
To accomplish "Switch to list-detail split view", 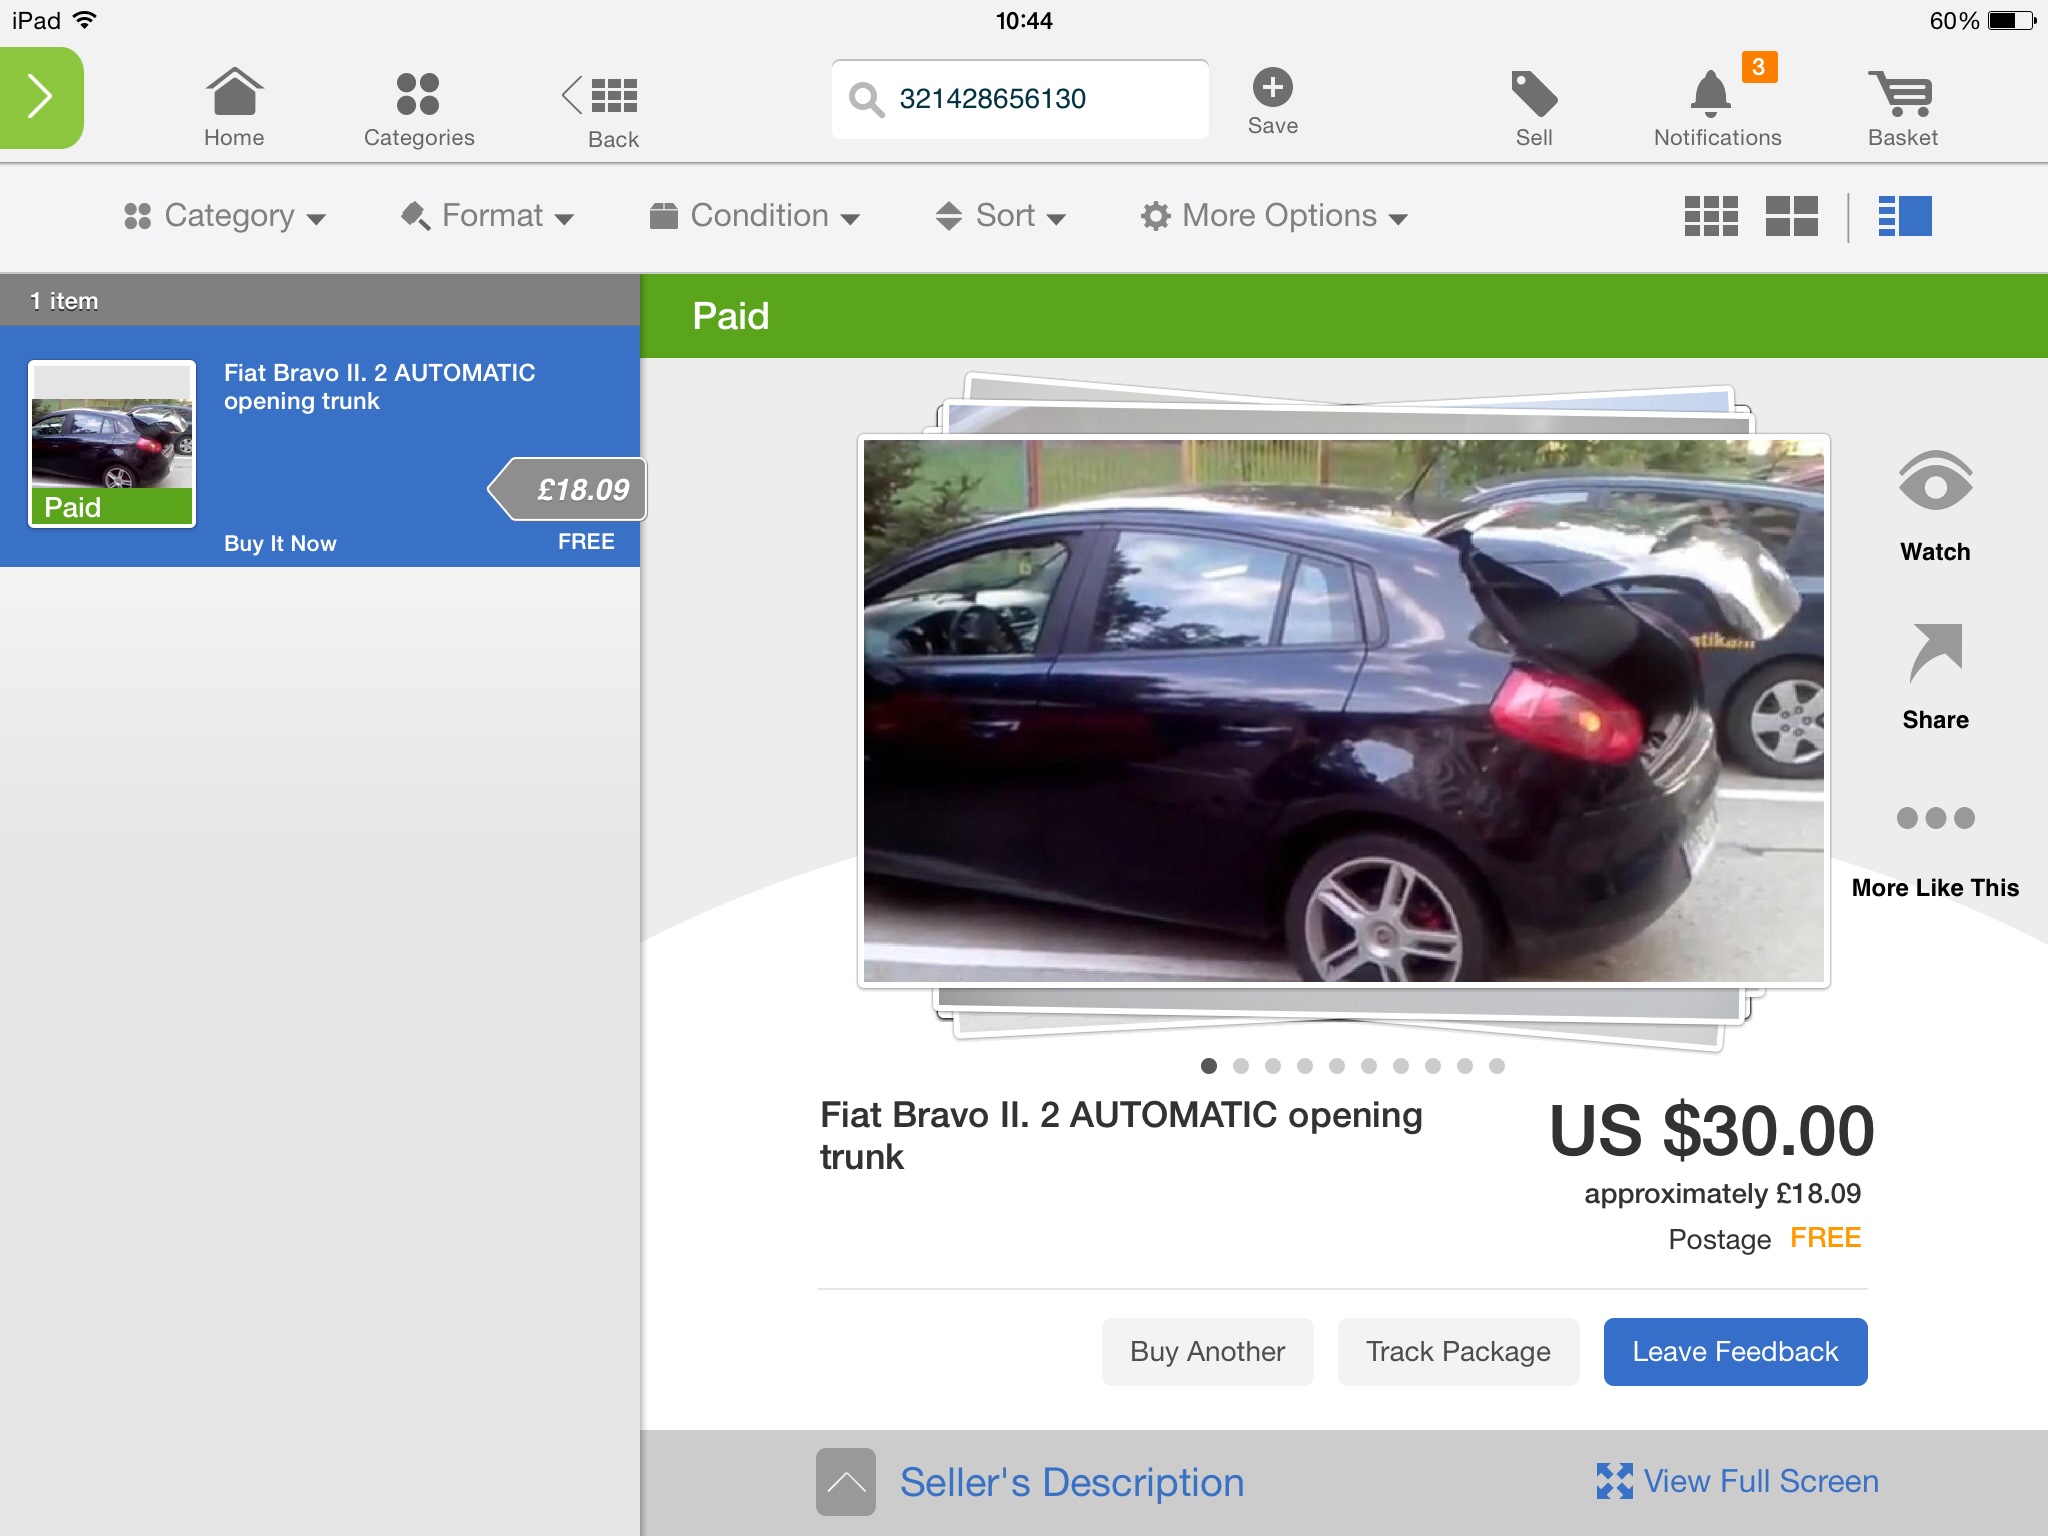I will coord(1905,216).
